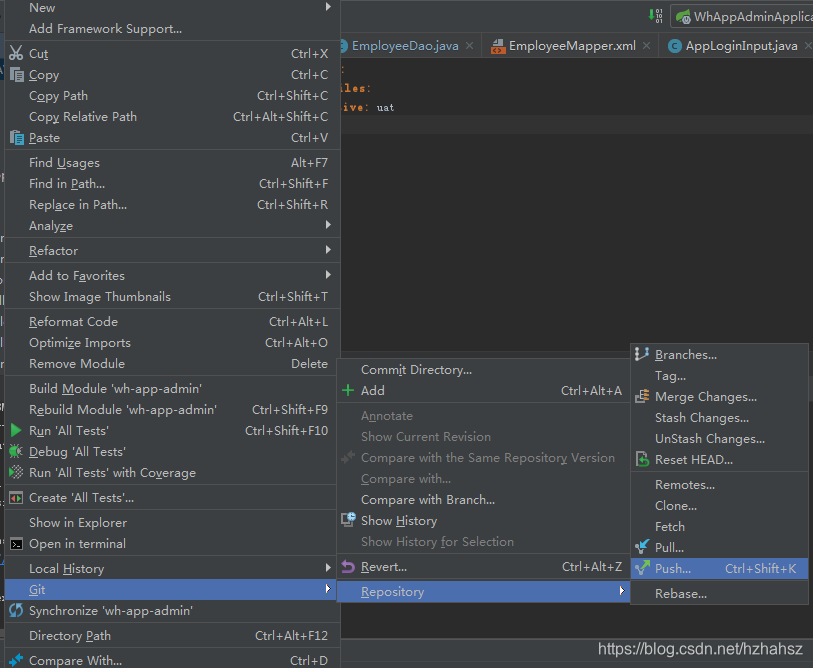Click the Pull arrow icon
The image size is (813, 668).
click(642, 547)
